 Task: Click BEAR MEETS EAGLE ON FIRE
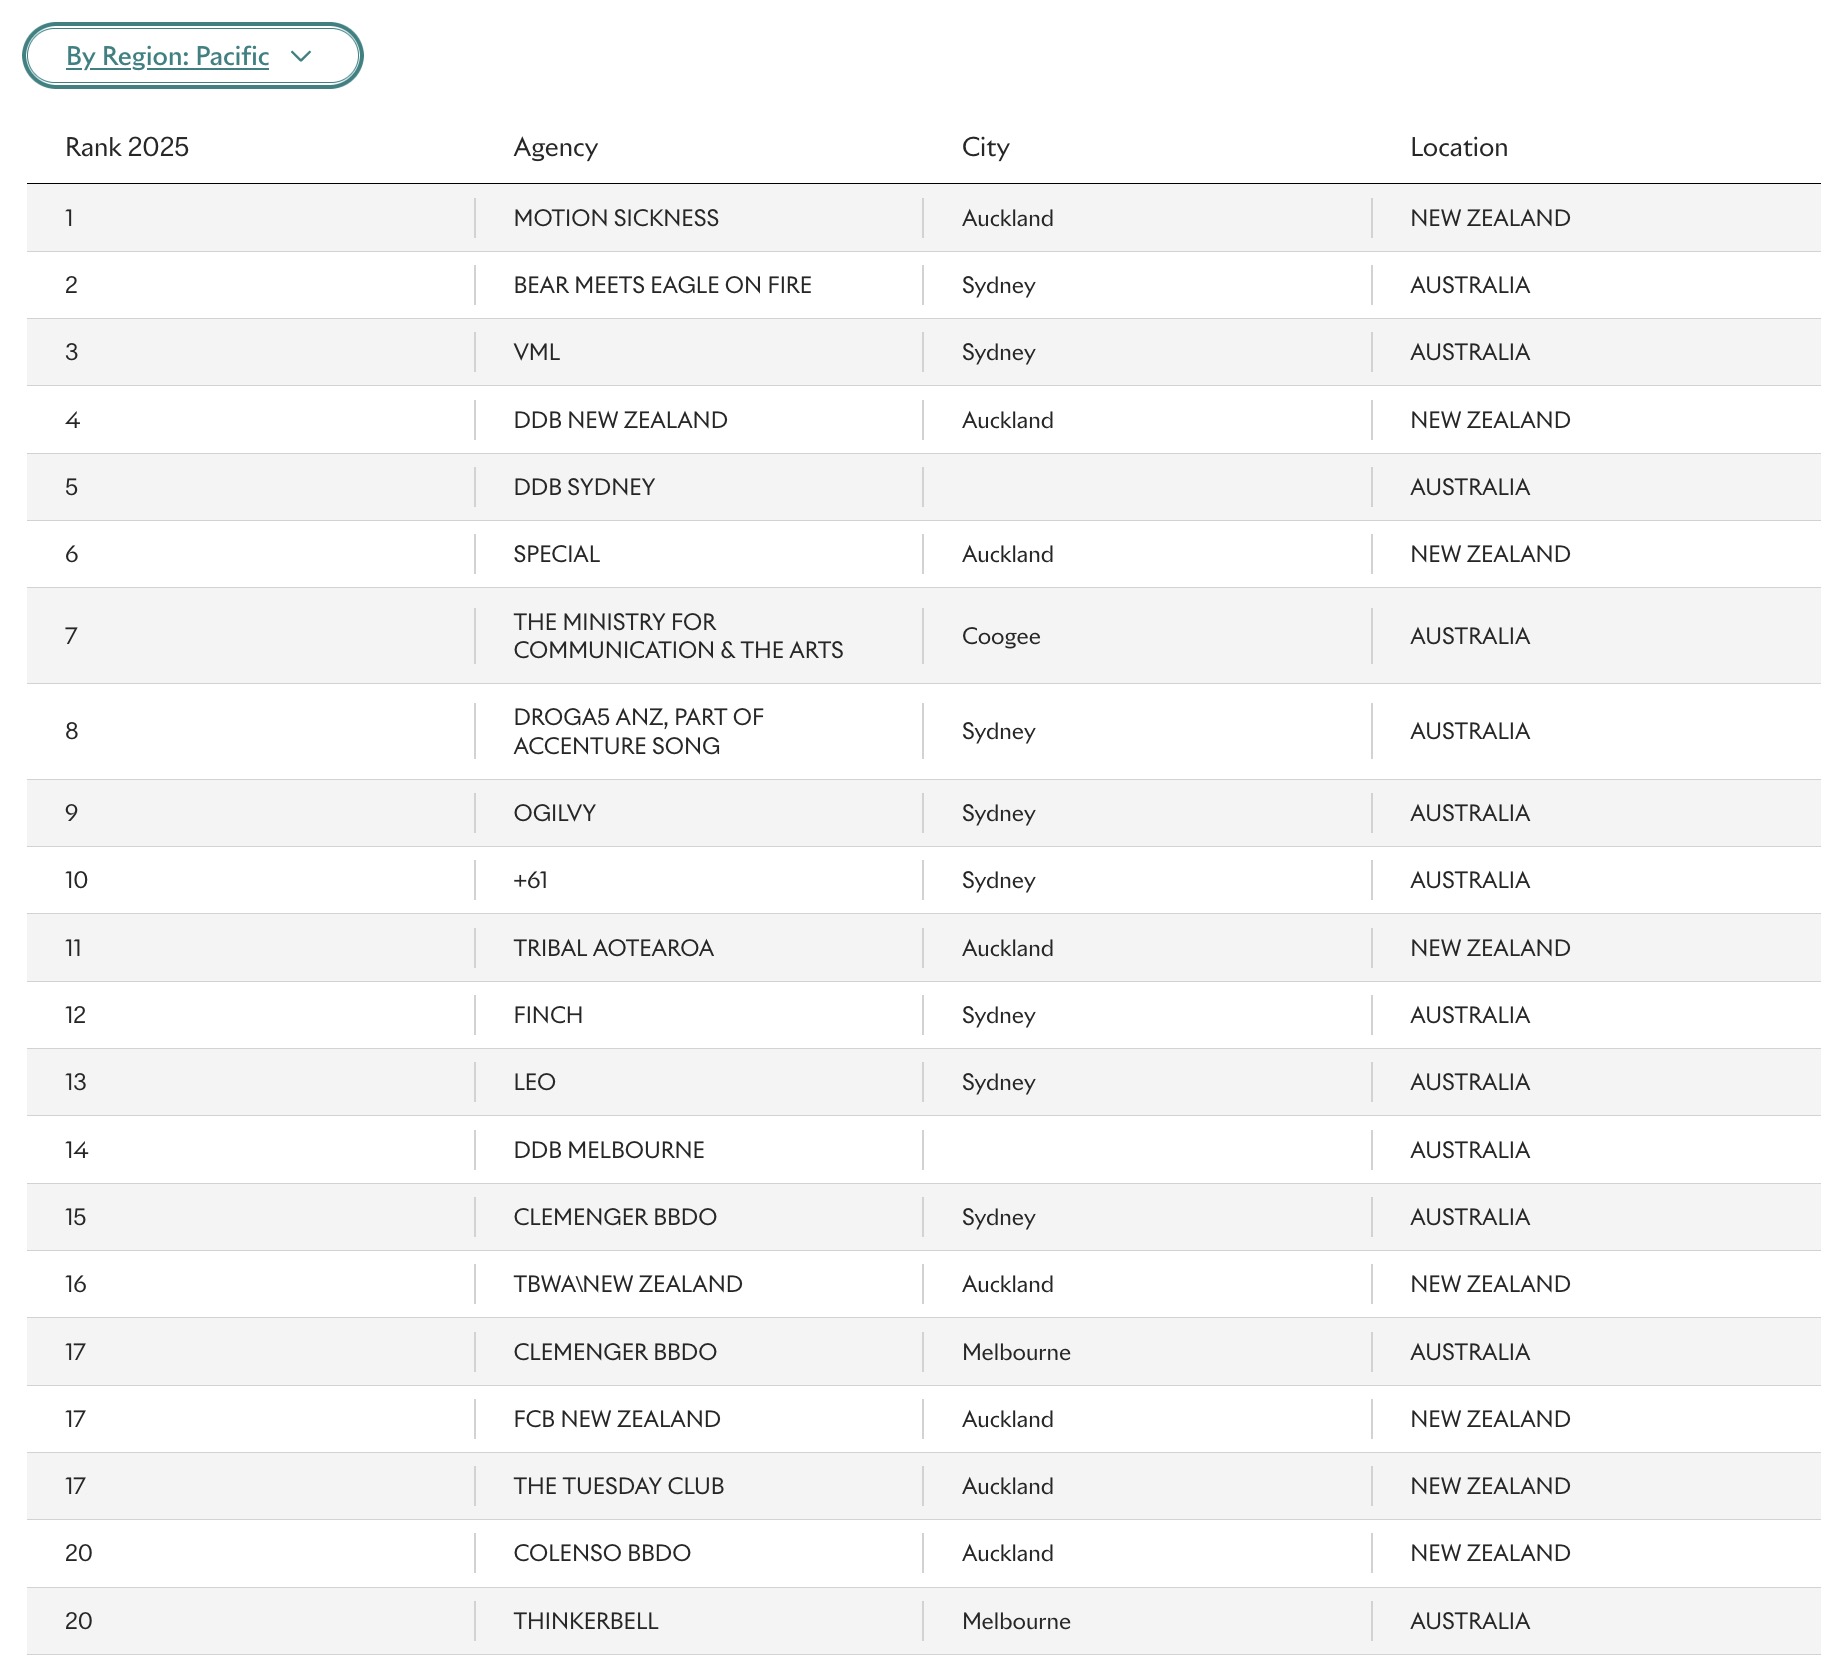tap(663, 285)
